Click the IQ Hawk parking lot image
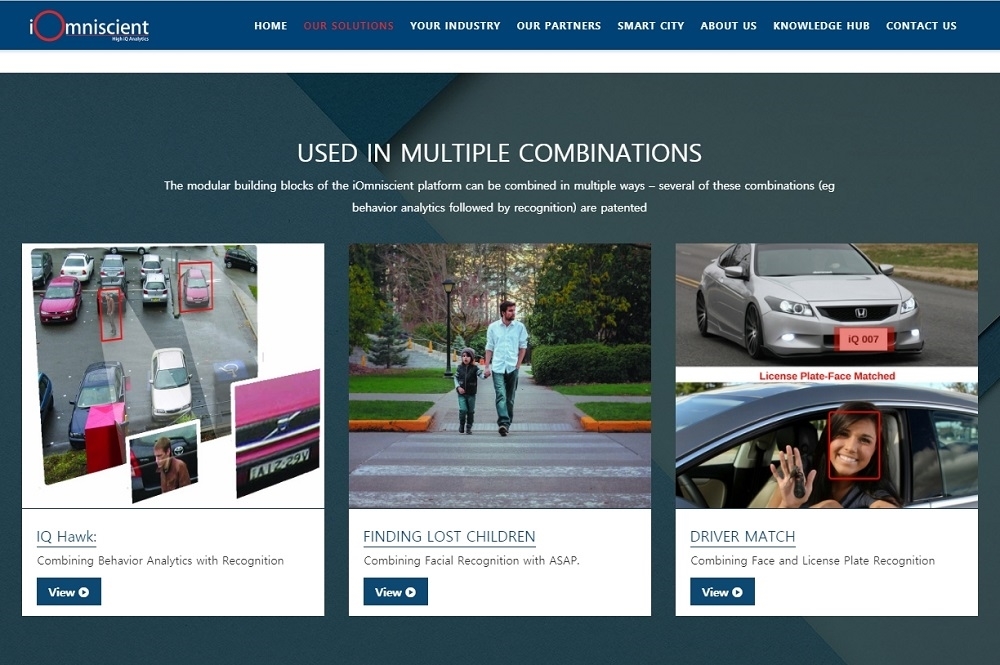The image size is (1000, 665). (x=172, y=375)
